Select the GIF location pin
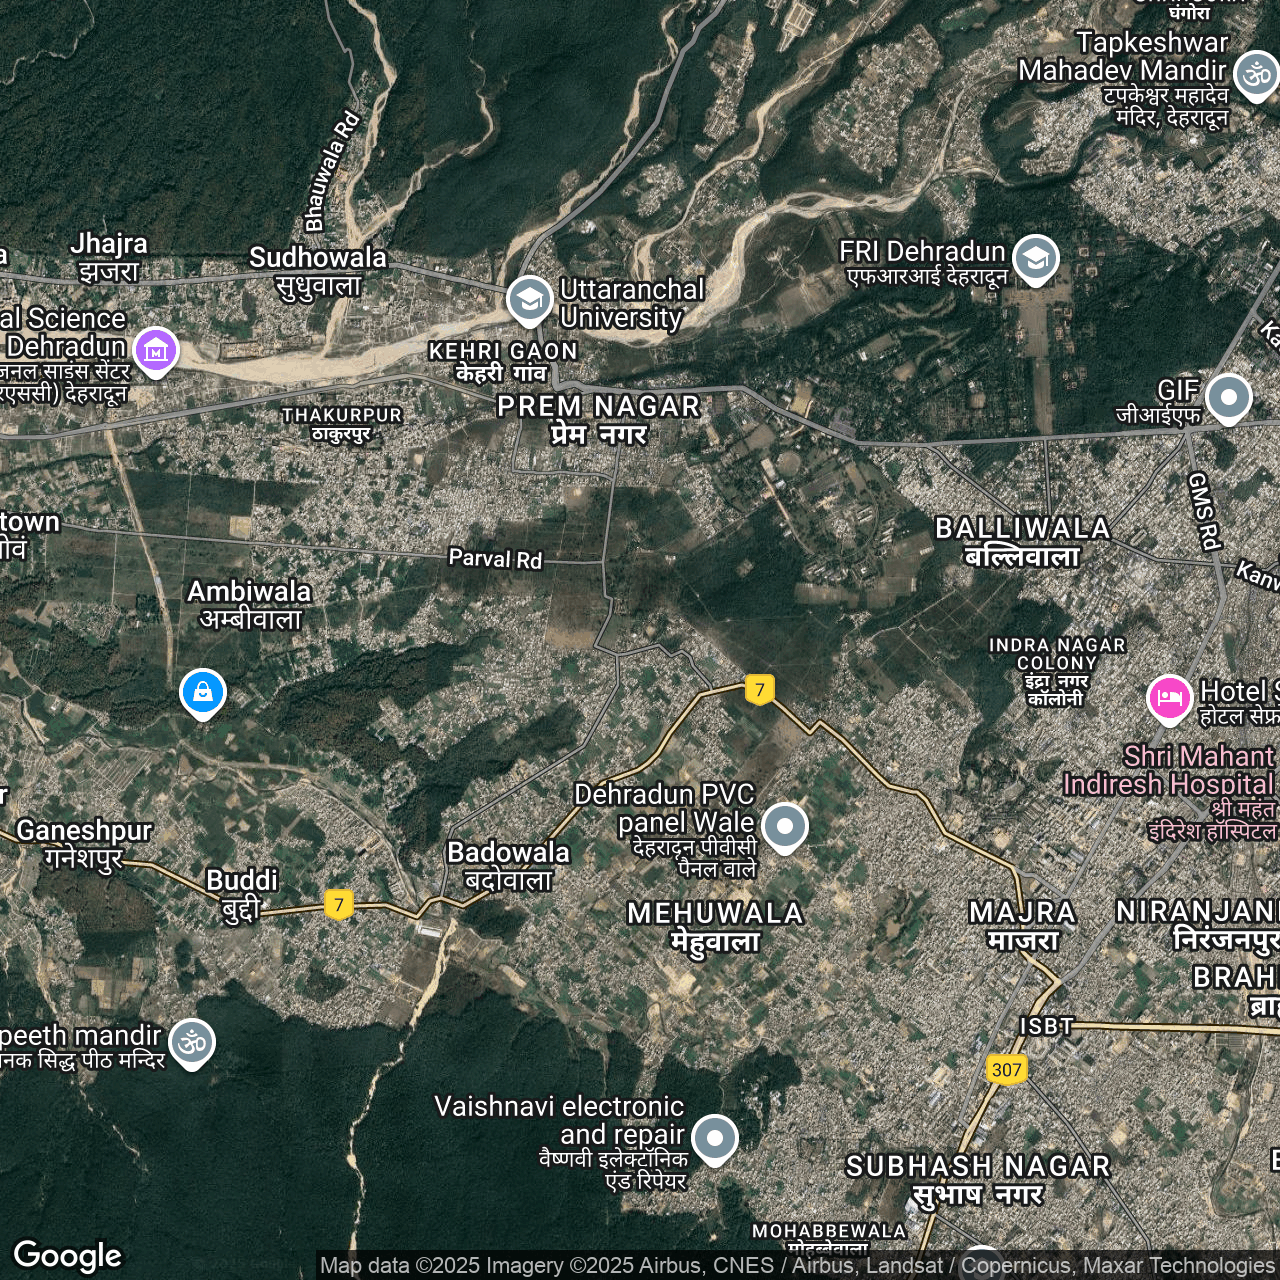Viewport: 1280px width, 1280px height. pyautogui.click(x=1228, y=398)
